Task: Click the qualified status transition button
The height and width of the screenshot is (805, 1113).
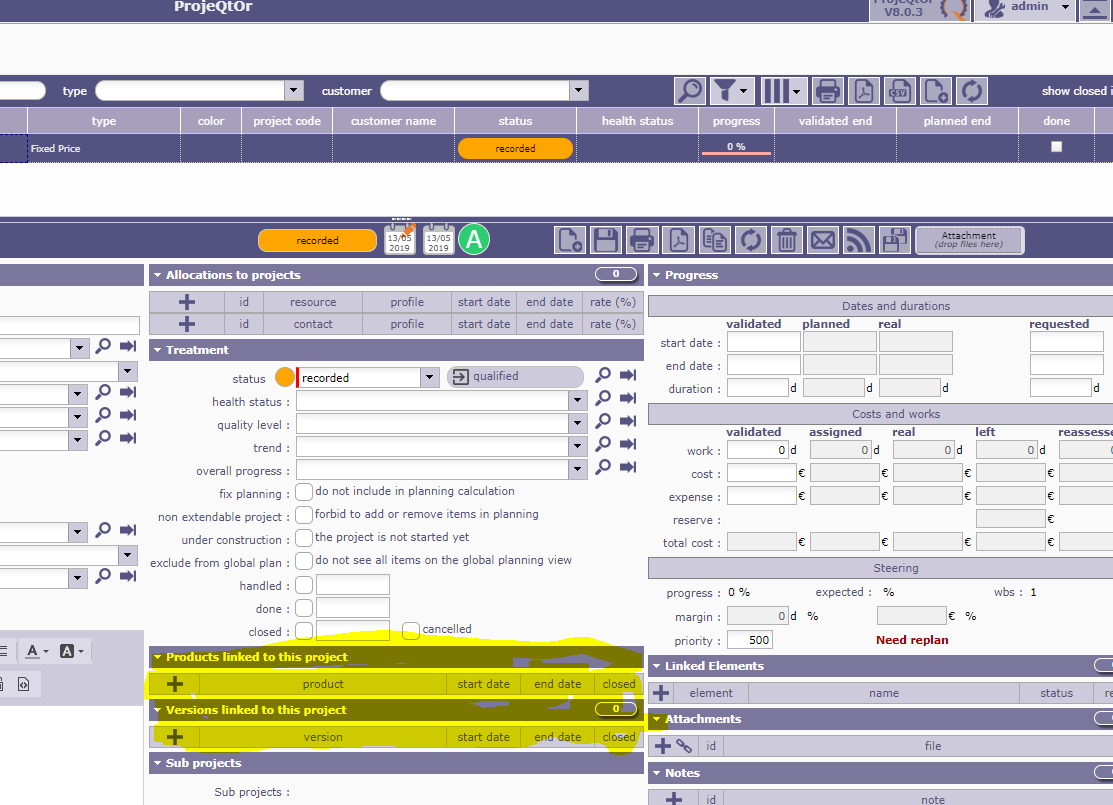Action: pos(514,377)
